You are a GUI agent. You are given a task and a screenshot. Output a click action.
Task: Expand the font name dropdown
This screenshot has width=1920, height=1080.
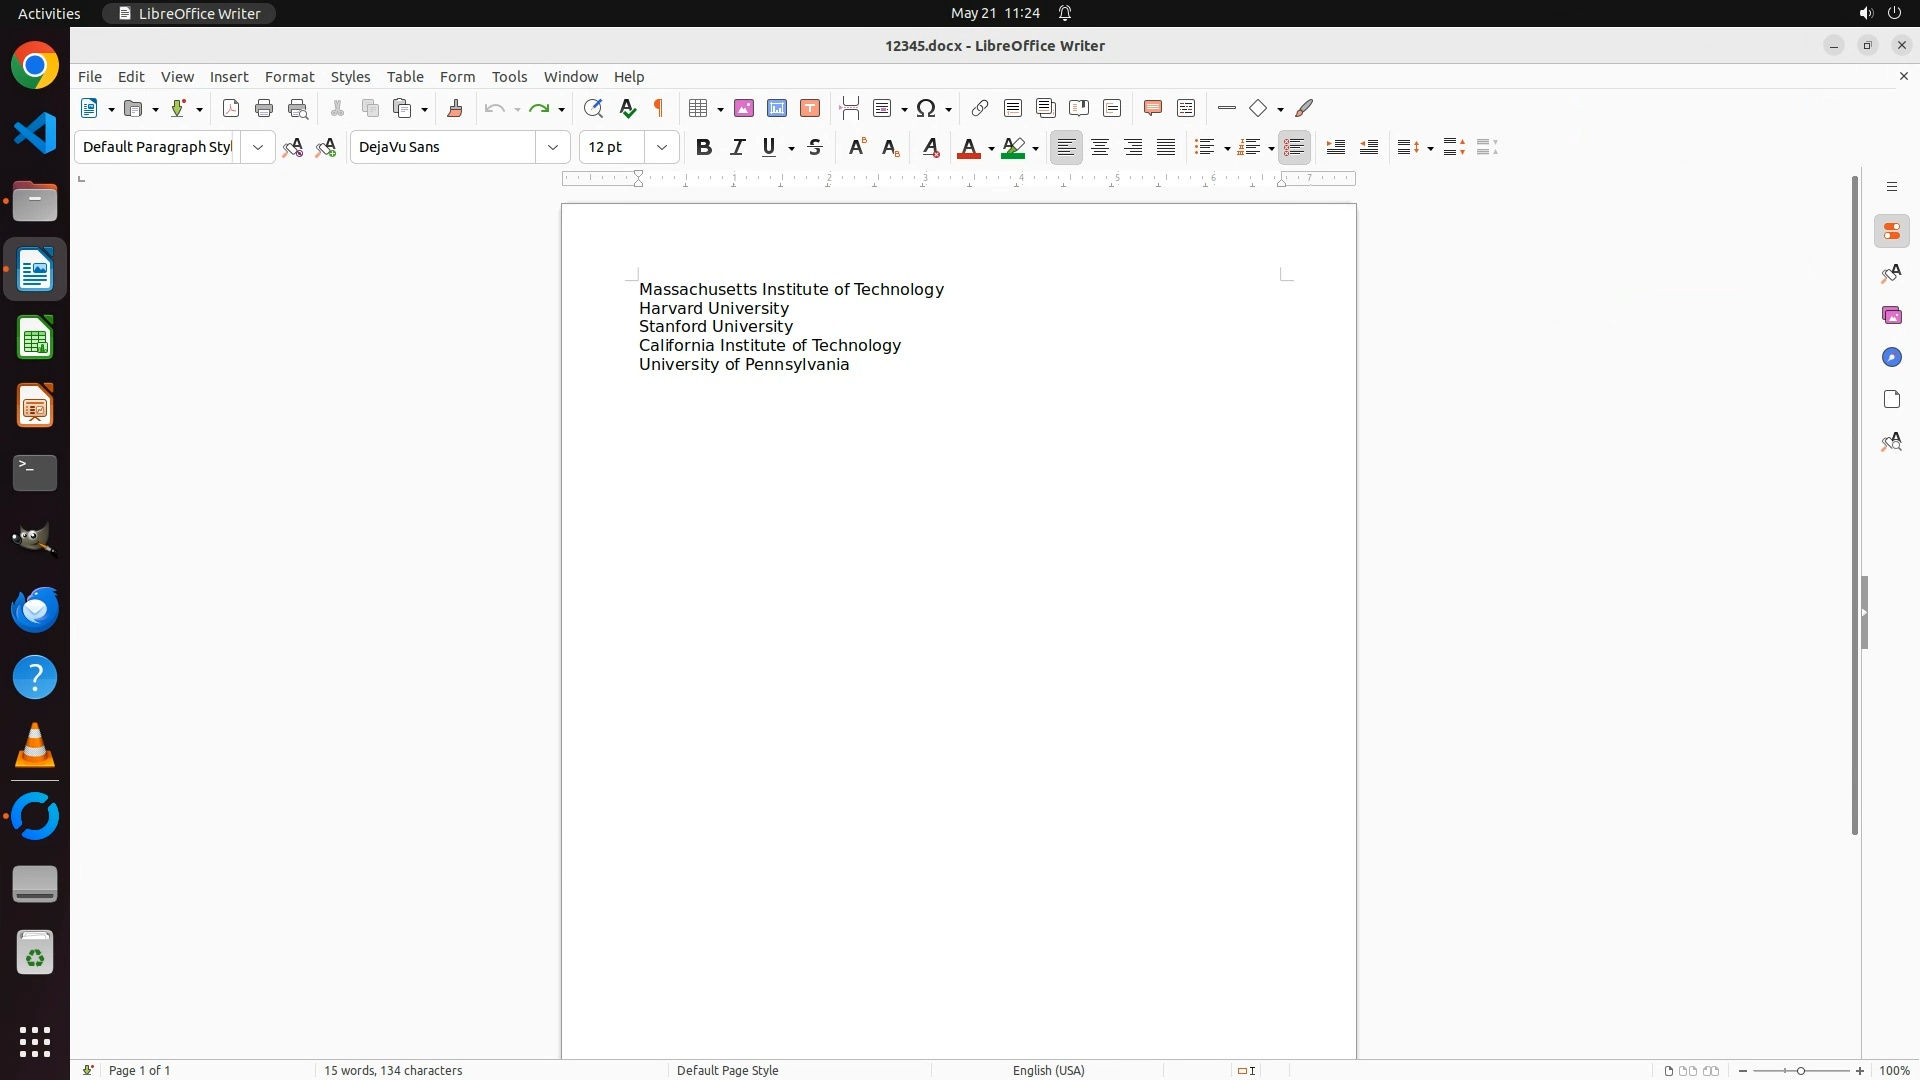(x=553, y=147)
